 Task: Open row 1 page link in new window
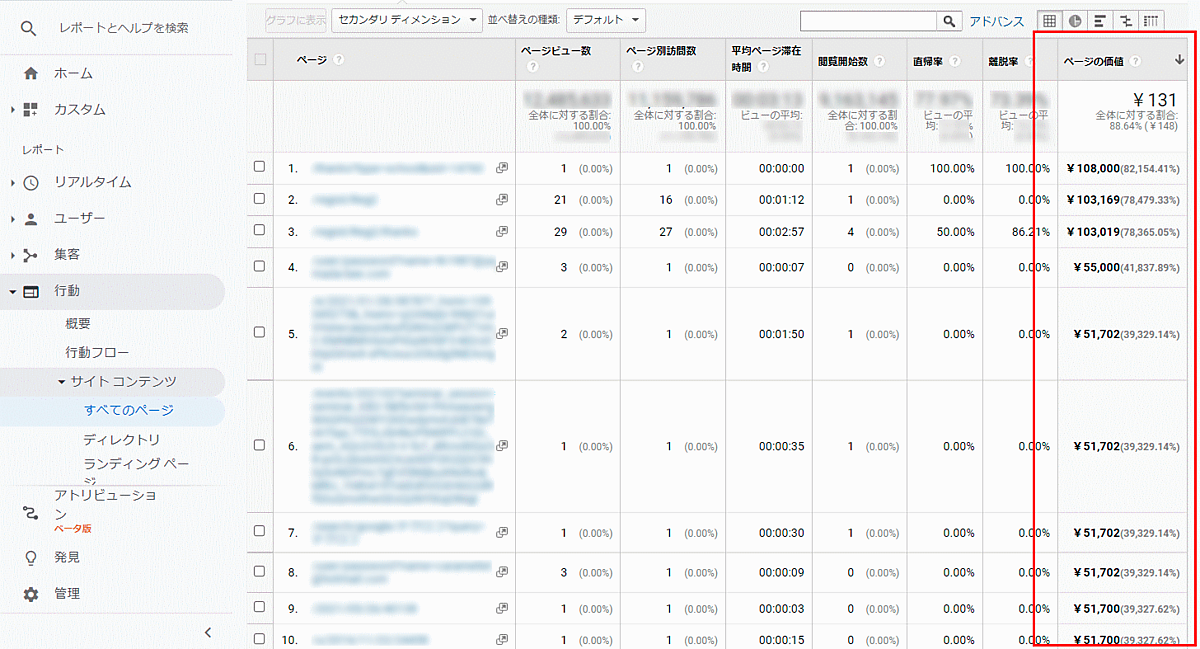pyautogui.click(x=502, y=168)
